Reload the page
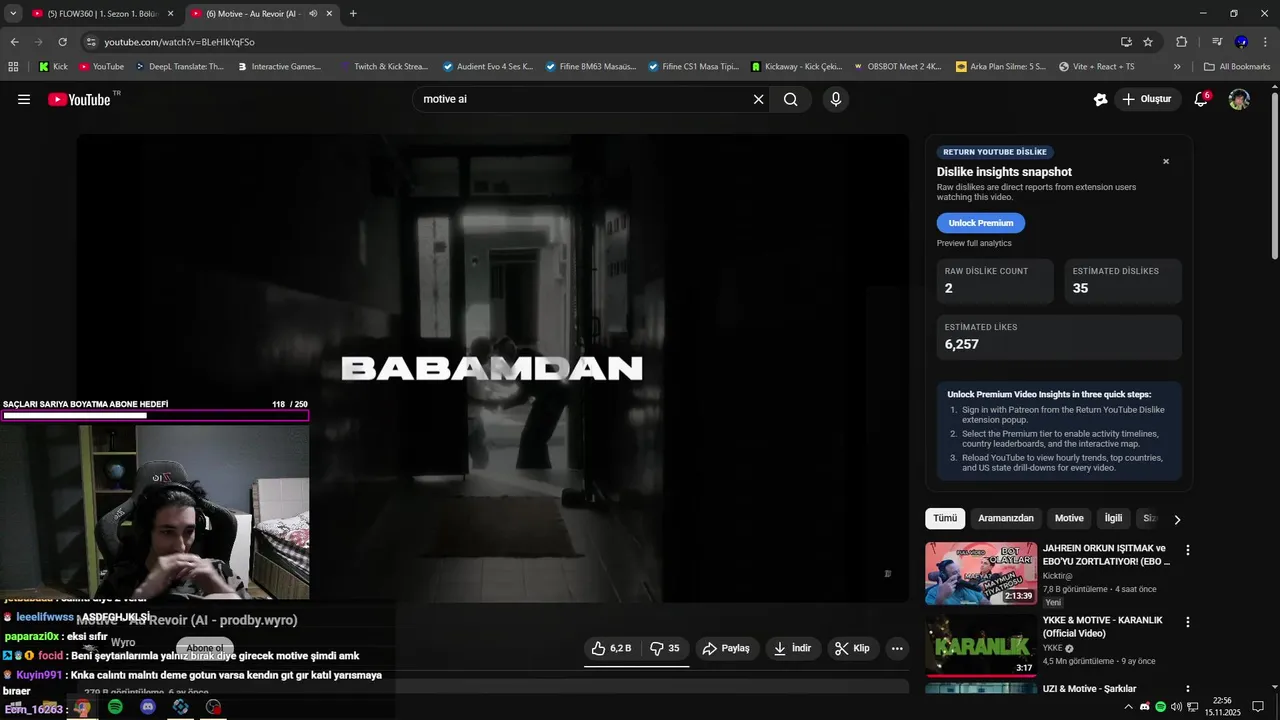 (62, 42)
